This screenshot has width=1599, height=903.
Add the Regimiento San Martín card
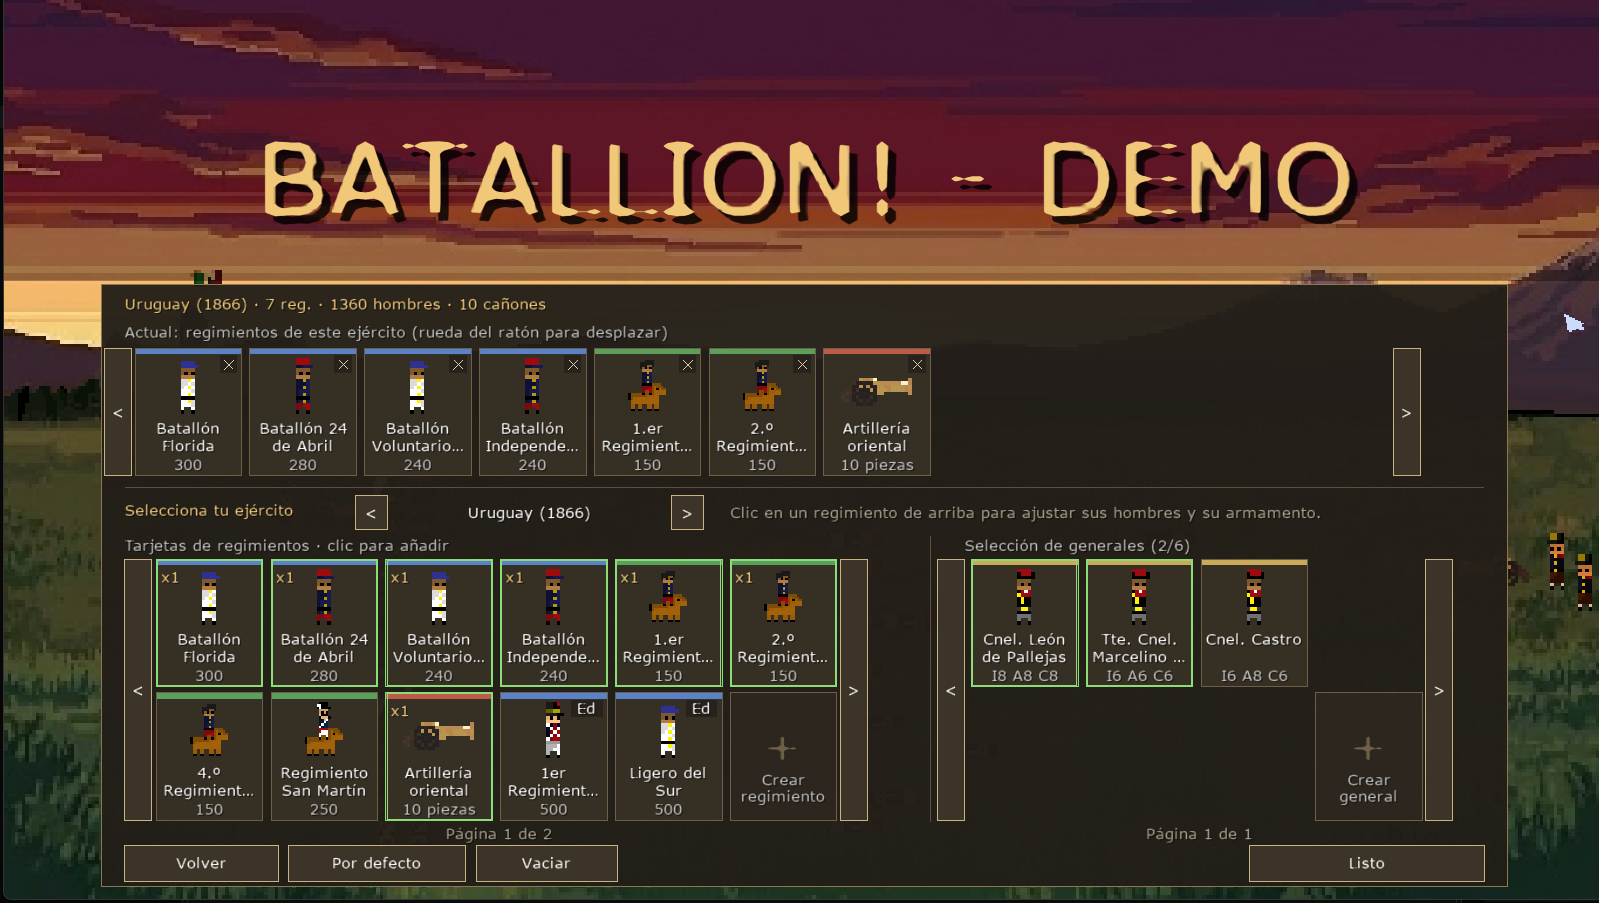324,757
